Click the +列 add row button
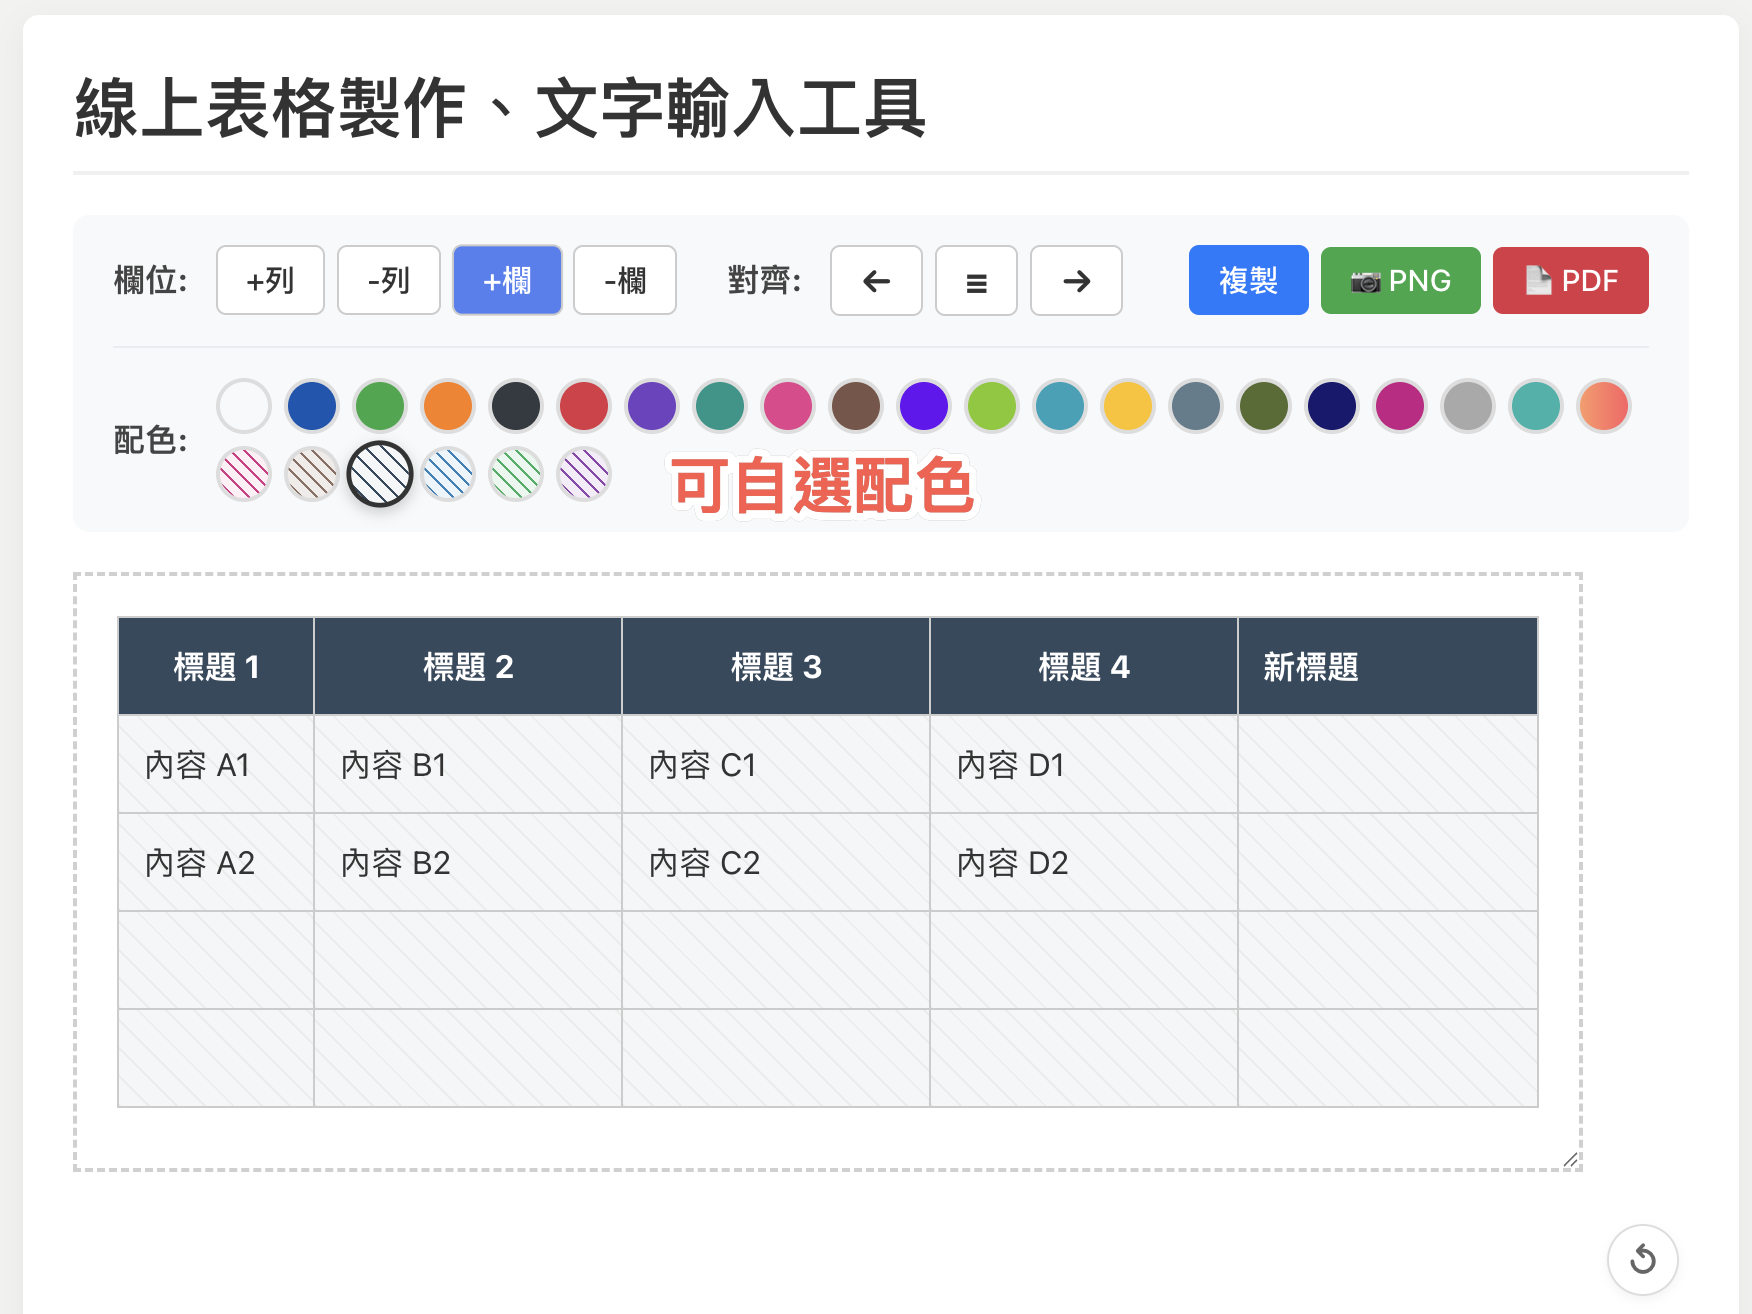Screen dimensions: 1752x1314 coord(269,280)
